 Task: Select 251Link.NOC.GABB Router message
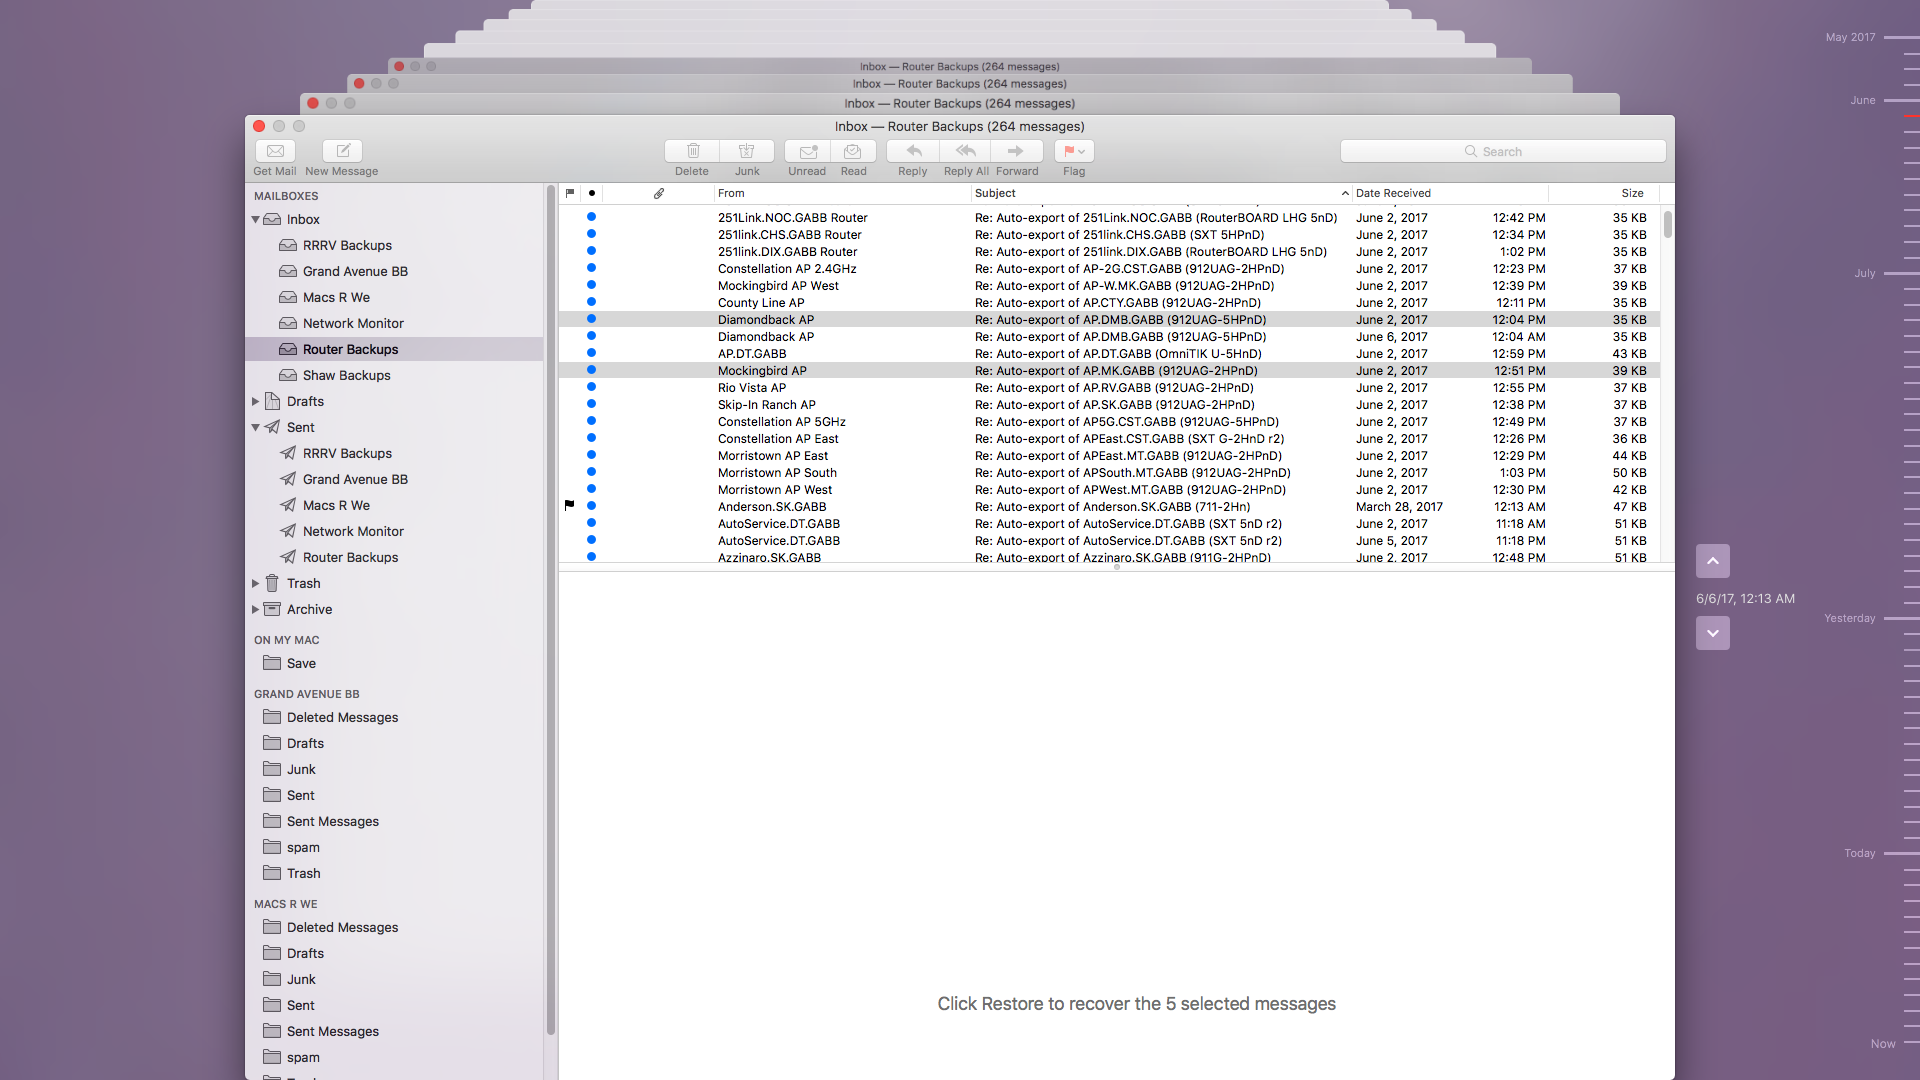(1109, 218)
